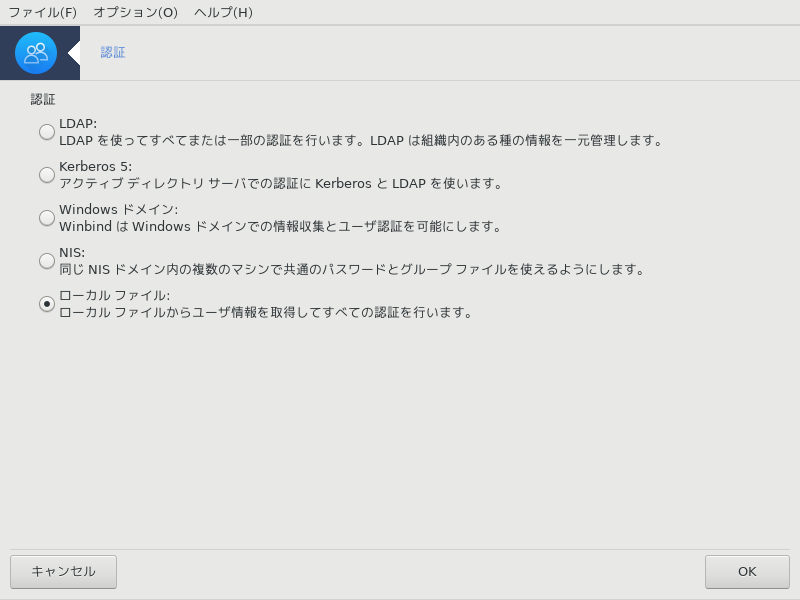Viewport: 800px width, 600px height.
Task: Click the 認証 section label
Action: (43, 99)
